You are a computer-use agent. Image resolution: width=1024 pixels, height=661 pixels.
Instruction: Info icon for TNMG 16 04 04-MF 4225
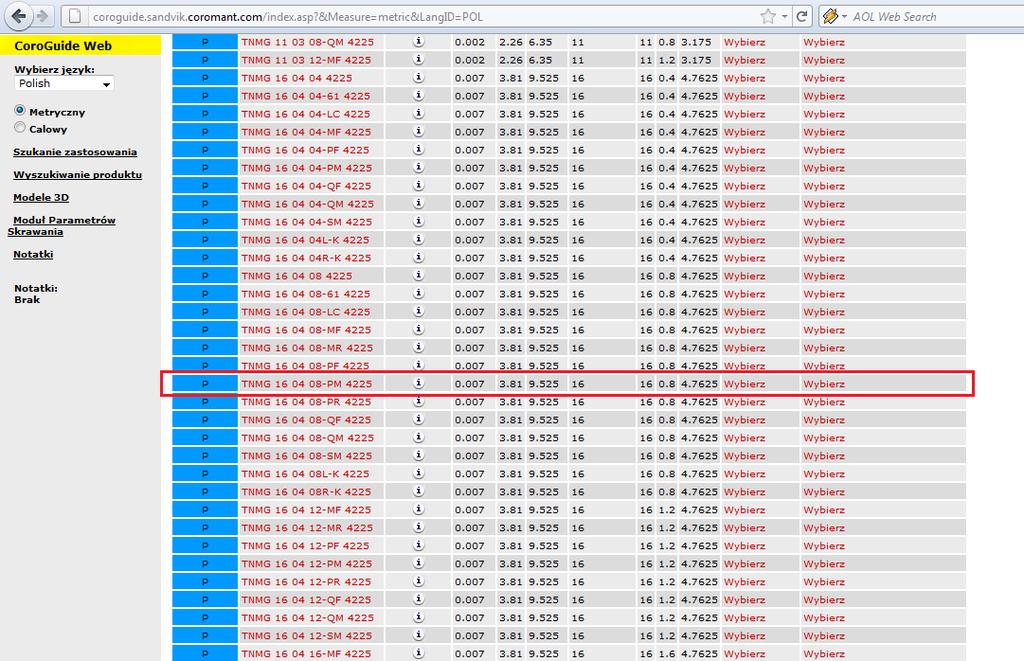[x=419, y=131]
